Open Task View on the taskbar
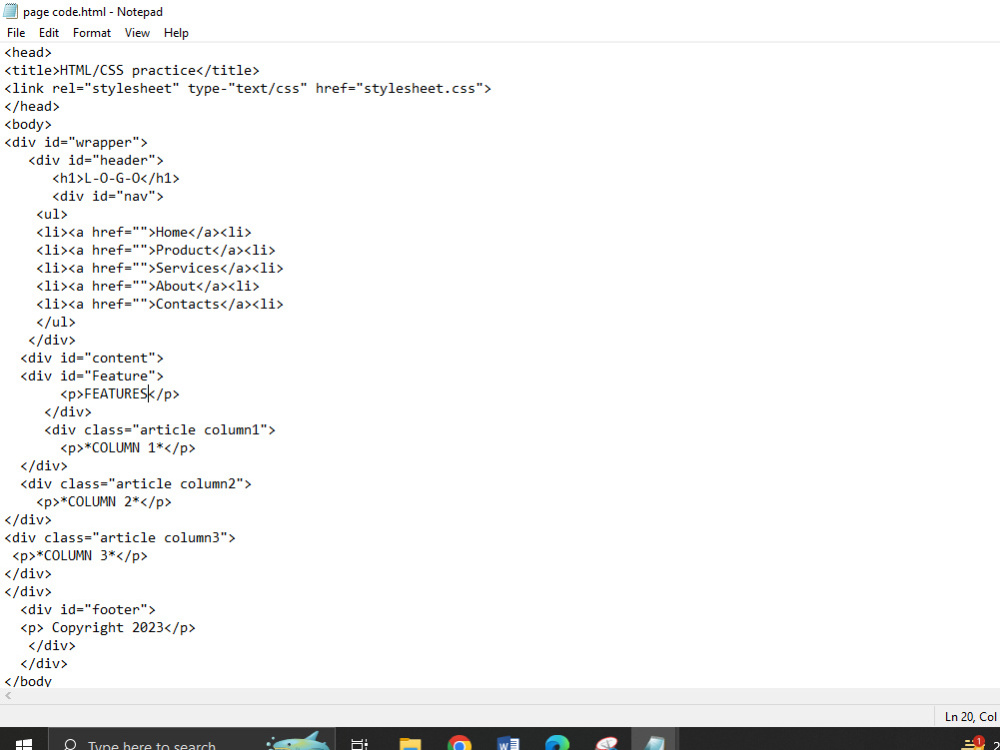 360,744
